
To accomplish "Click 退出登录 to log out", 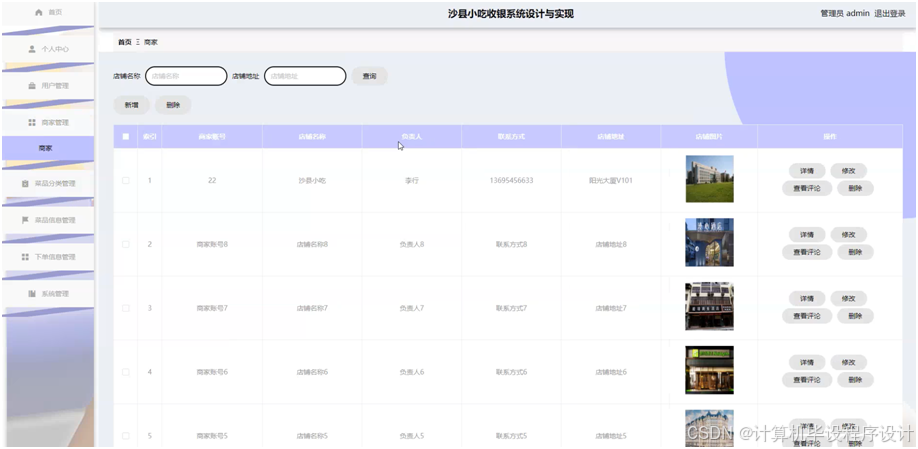I will [x=890, y=13].
